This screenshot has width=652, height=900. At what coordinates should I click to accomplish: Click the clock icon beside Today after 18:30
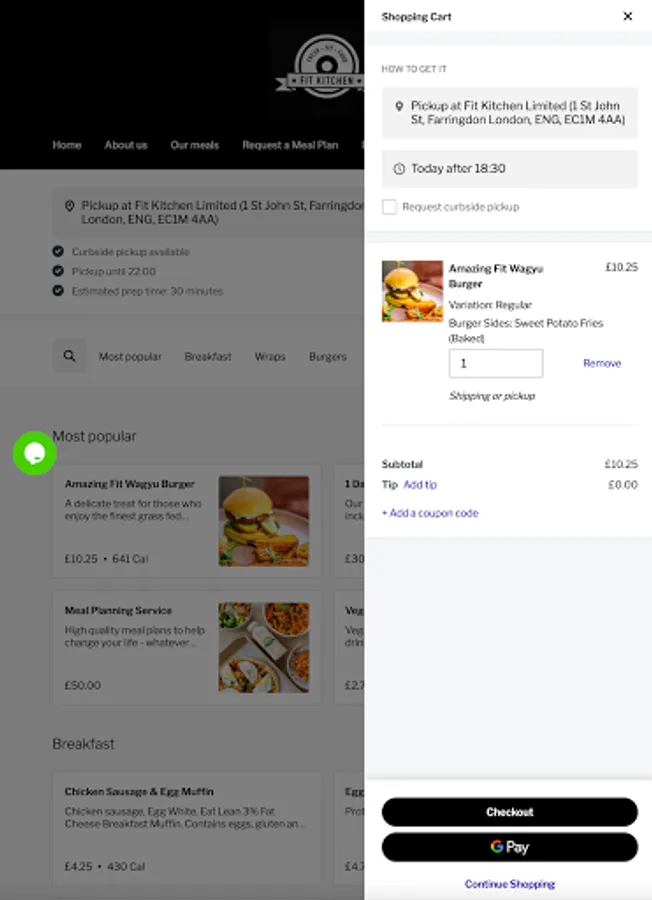pos(399,169)
